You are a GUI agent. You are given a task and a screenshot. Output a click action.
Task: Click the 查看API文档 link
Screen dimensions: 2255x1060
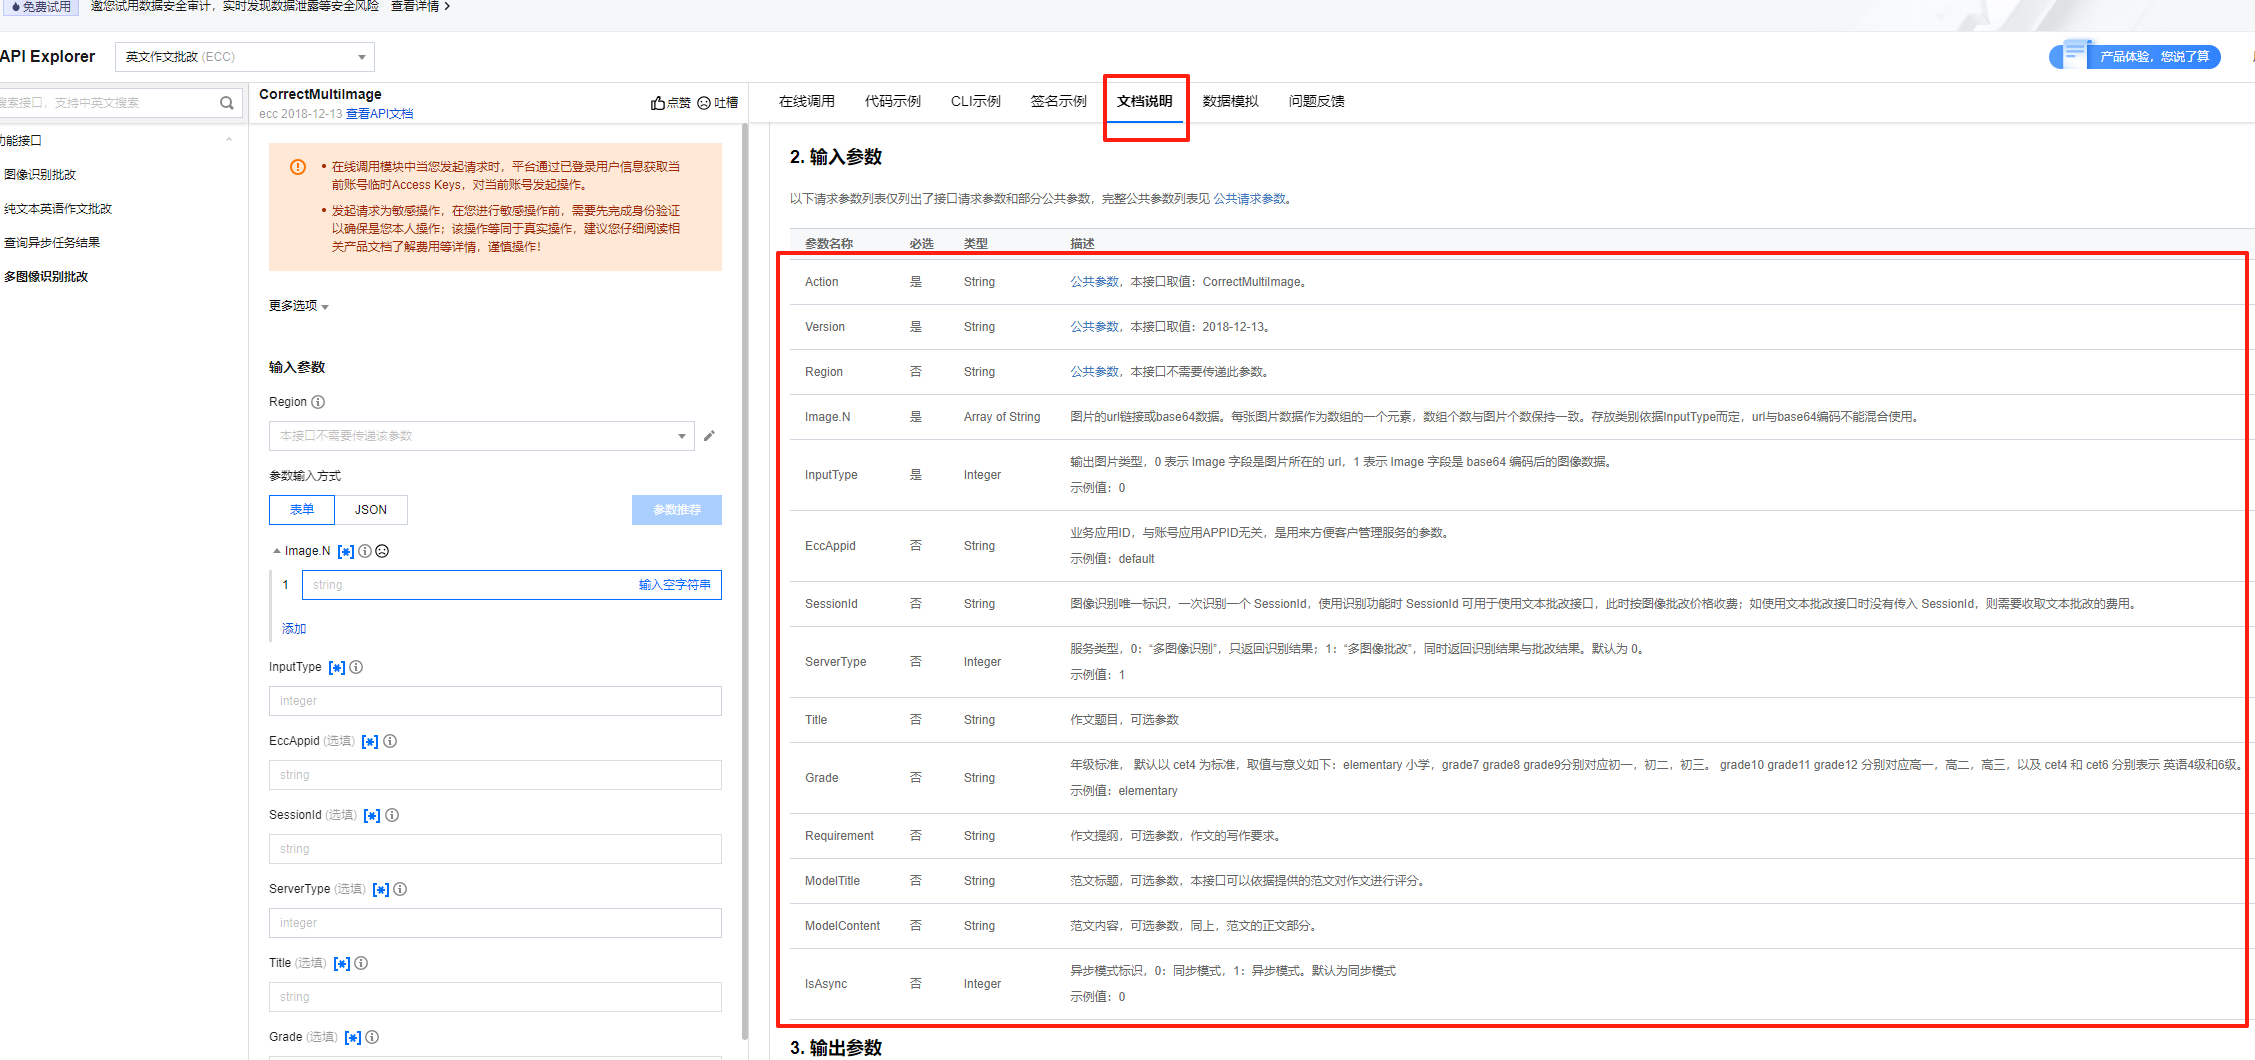[x=379, y=114]
